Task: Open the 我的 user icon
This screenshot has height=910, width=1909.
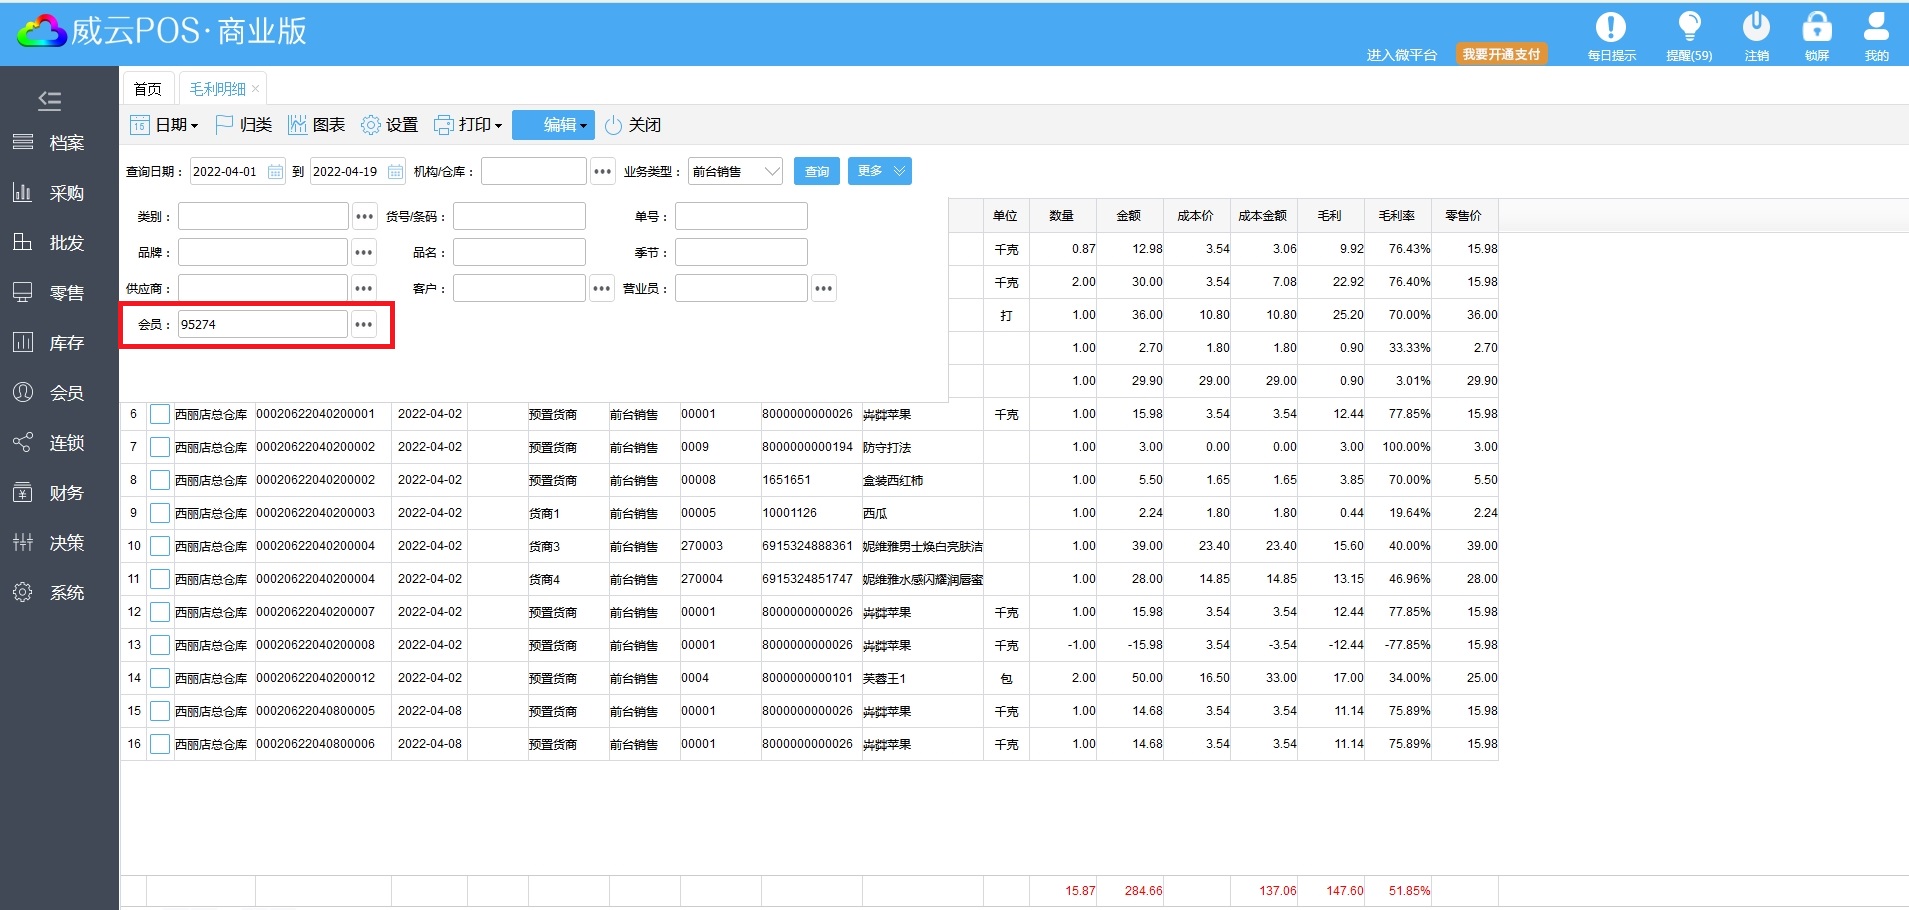Action: 1876,27
